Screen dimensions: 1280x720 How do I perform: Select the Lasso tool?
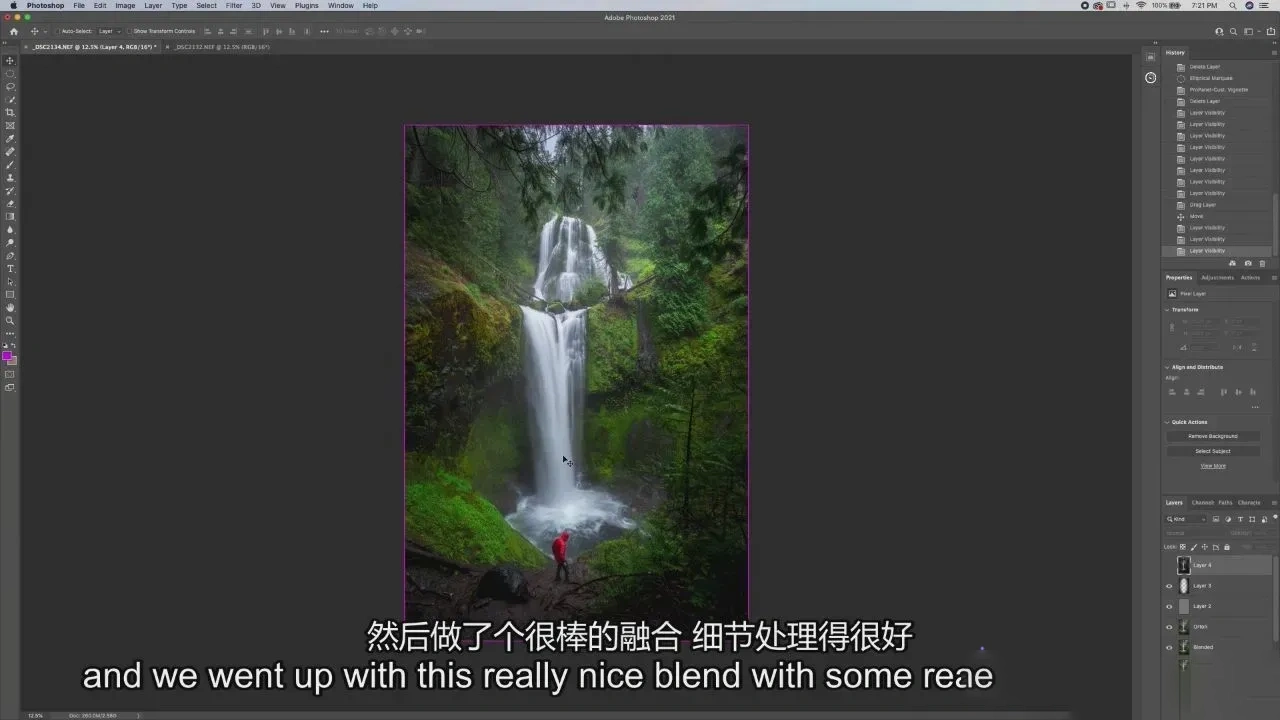[x=10, y=87]
